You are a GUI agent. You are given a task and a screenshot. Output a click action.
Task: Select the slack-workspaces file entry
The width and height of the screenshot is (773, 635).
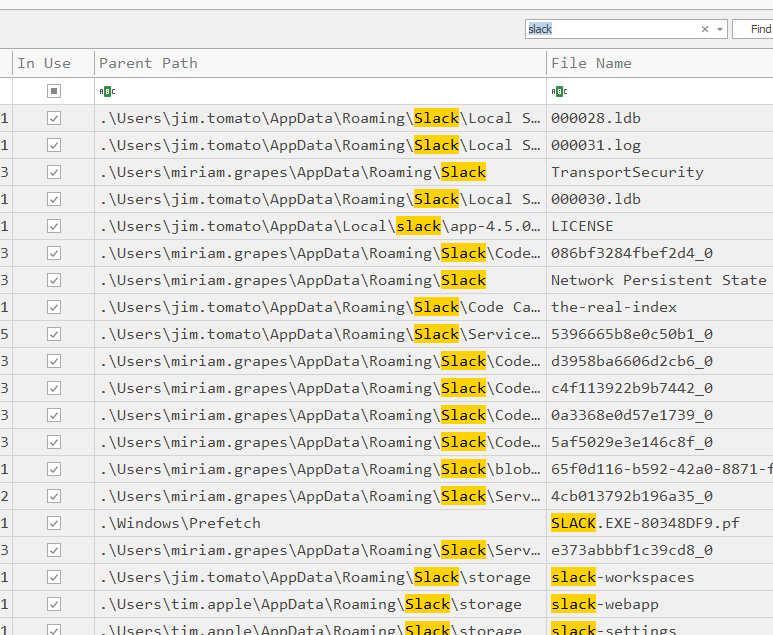[x=622, y=577]
